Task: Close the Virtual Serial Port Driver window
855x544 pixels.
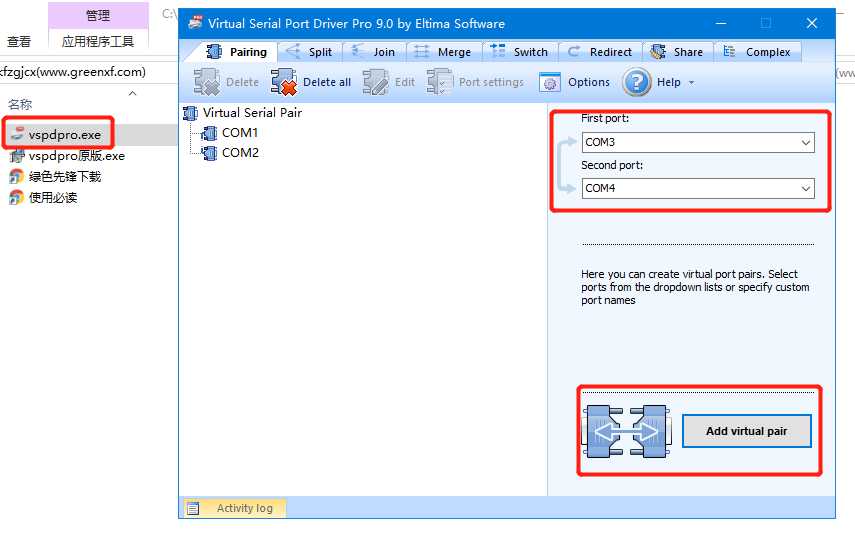Action: (x=811, y=23)
